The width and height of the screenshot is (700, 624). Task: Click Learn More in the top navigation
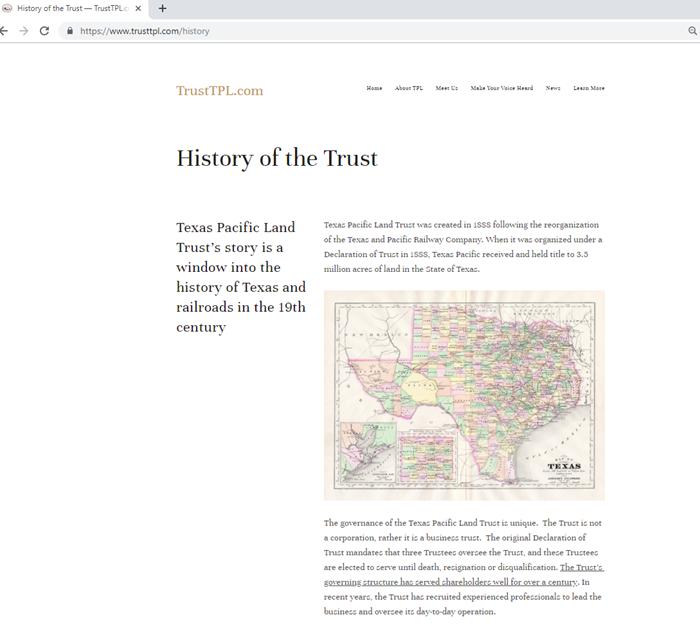(x=588, y=88)
